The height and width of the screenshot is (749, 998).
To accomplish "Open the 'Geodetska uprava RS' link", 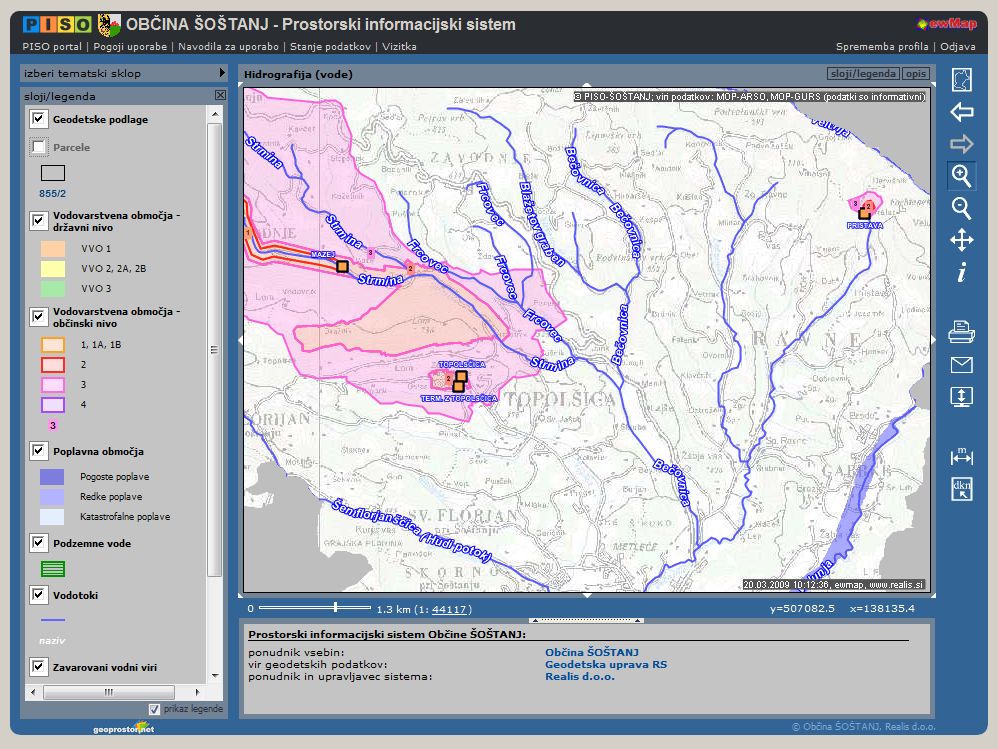I will tap(605, 664).
